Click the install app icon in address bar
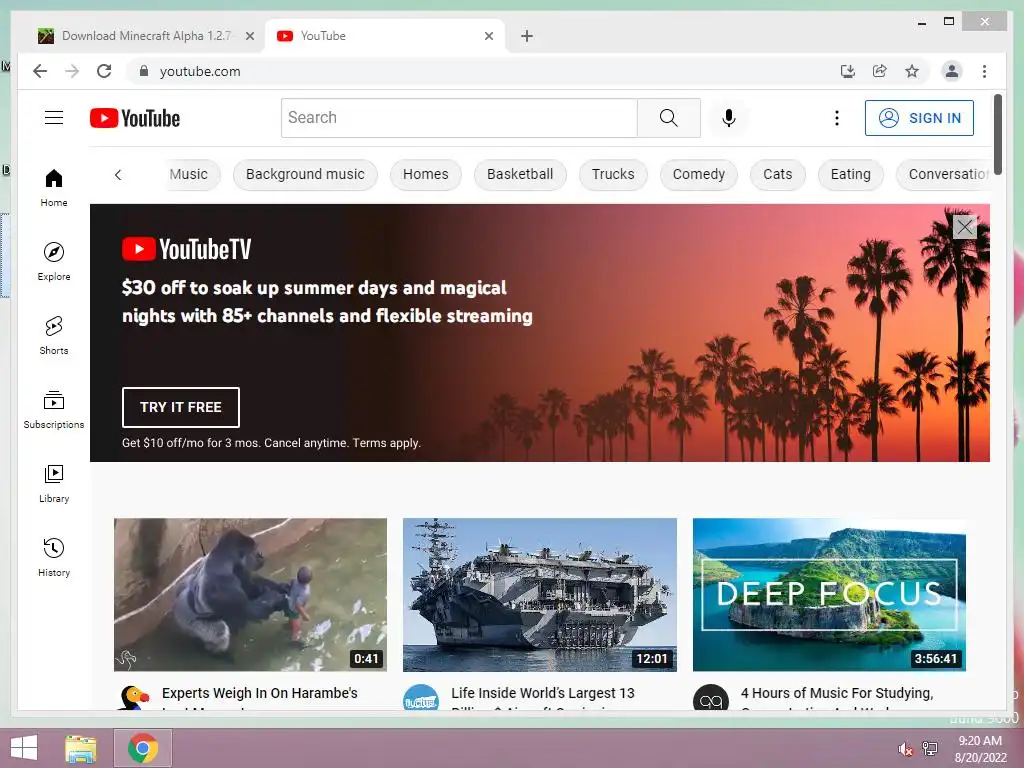 847,71
